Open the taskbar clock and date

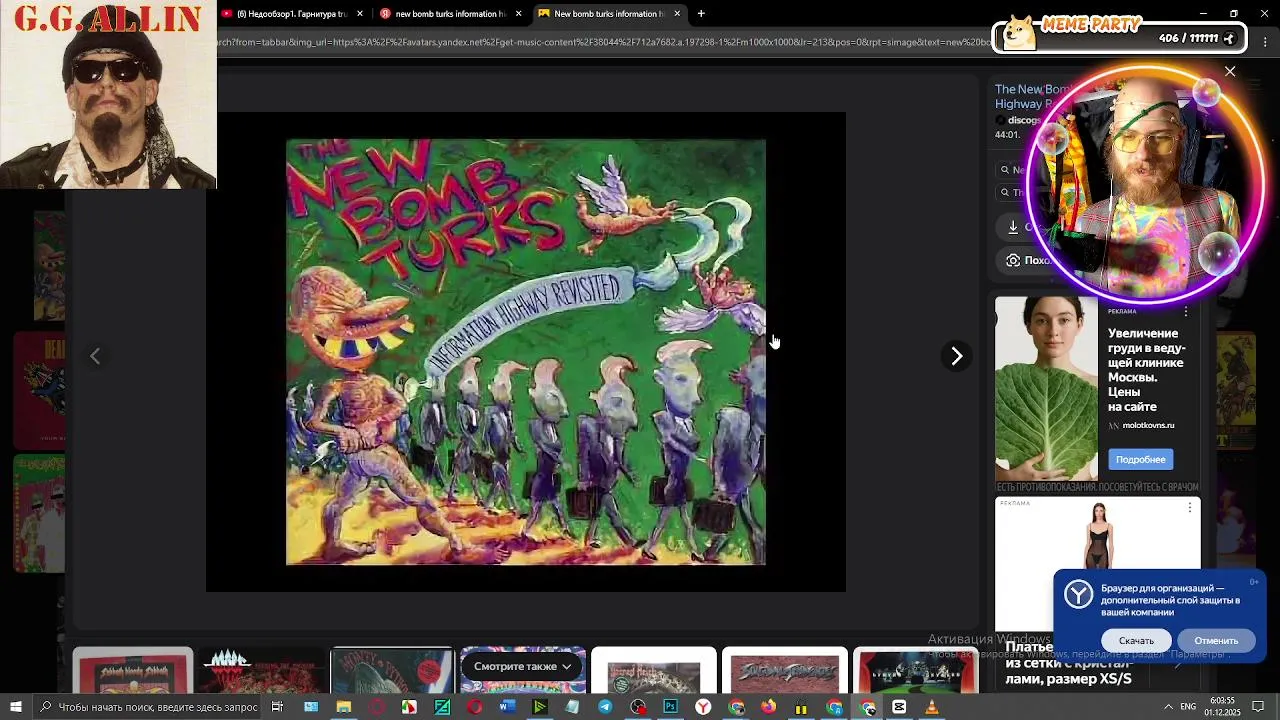(1222, 707)
